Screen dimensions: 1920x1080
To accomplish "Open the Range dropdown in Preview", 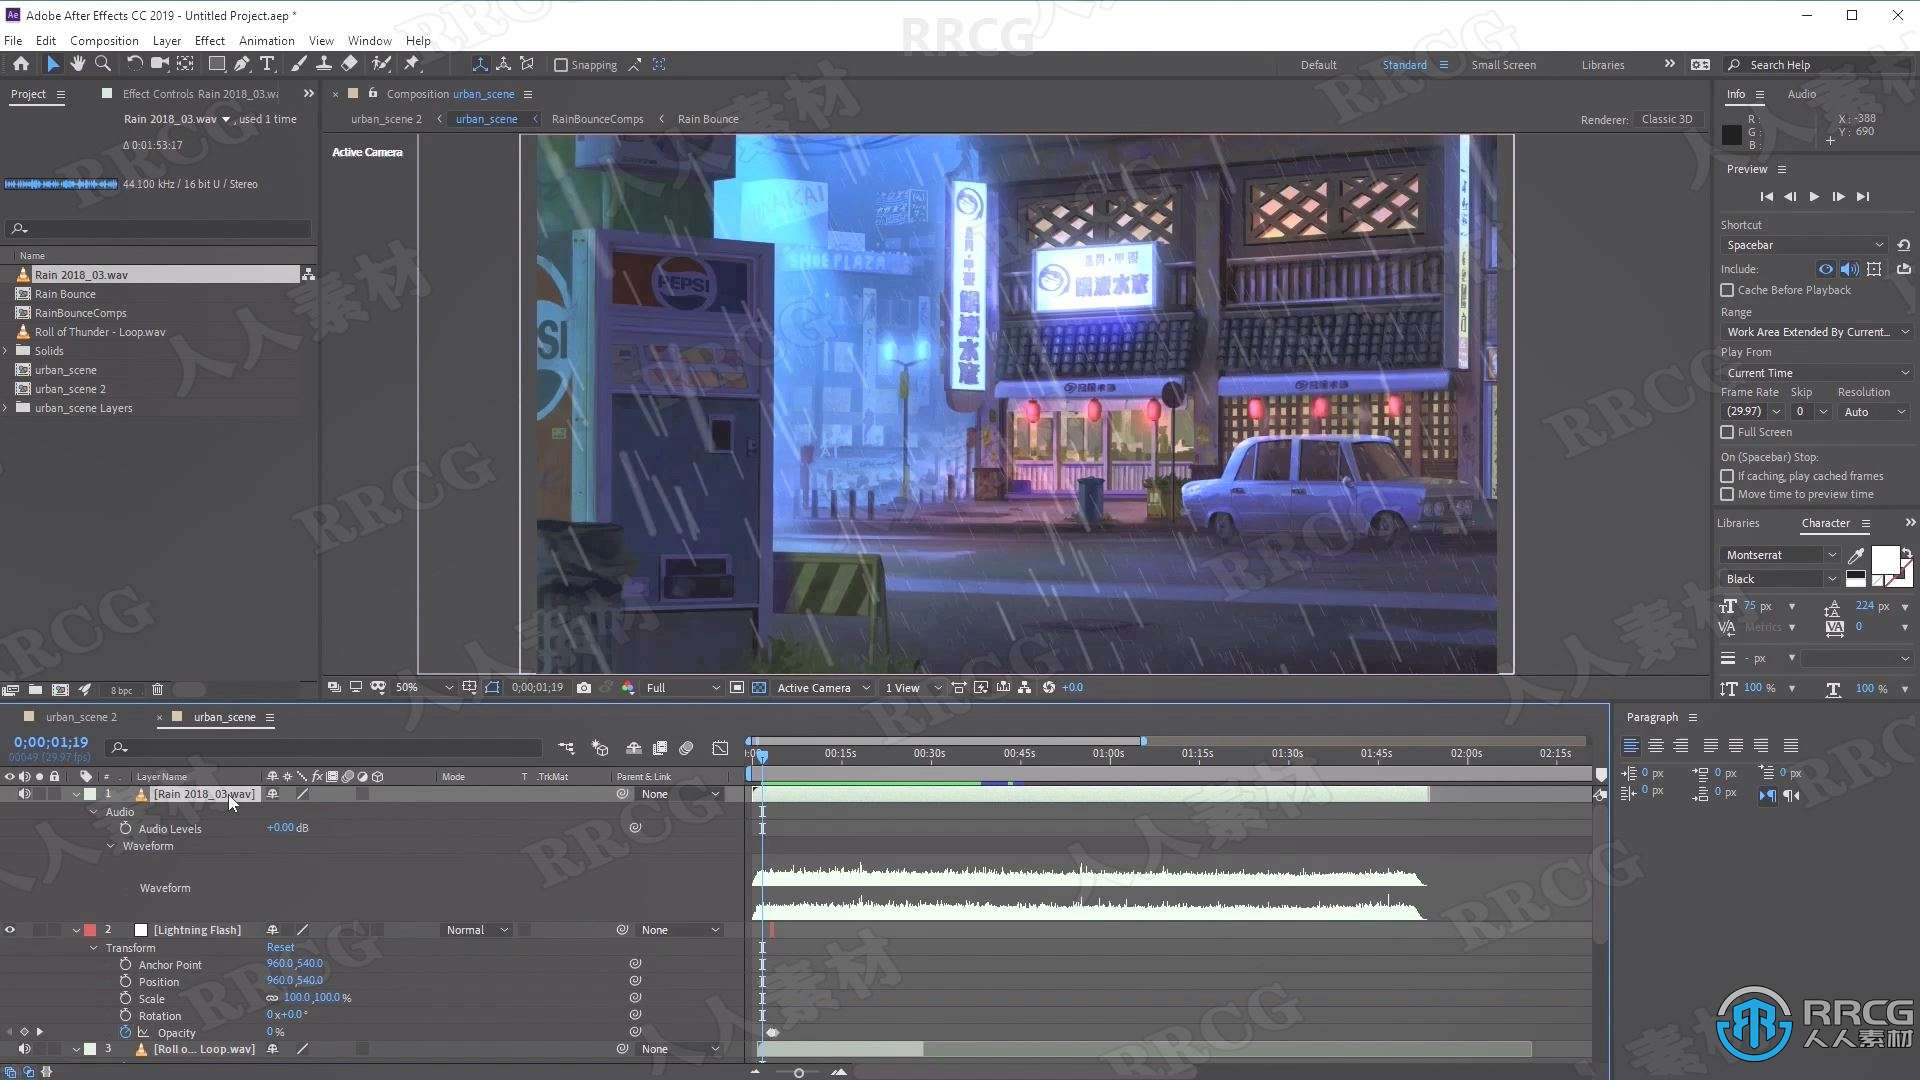I will pyautogui.click(x=1816, y=332).
